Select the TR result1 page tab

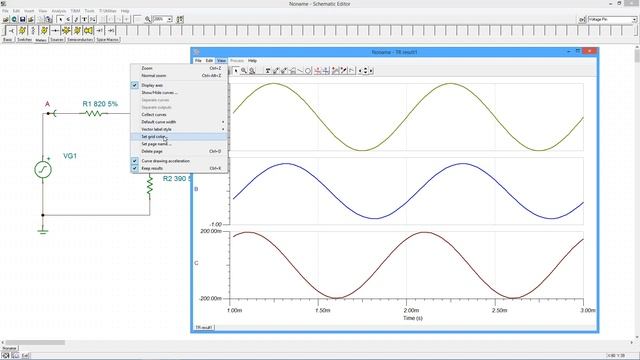click(x=204, y=327)
